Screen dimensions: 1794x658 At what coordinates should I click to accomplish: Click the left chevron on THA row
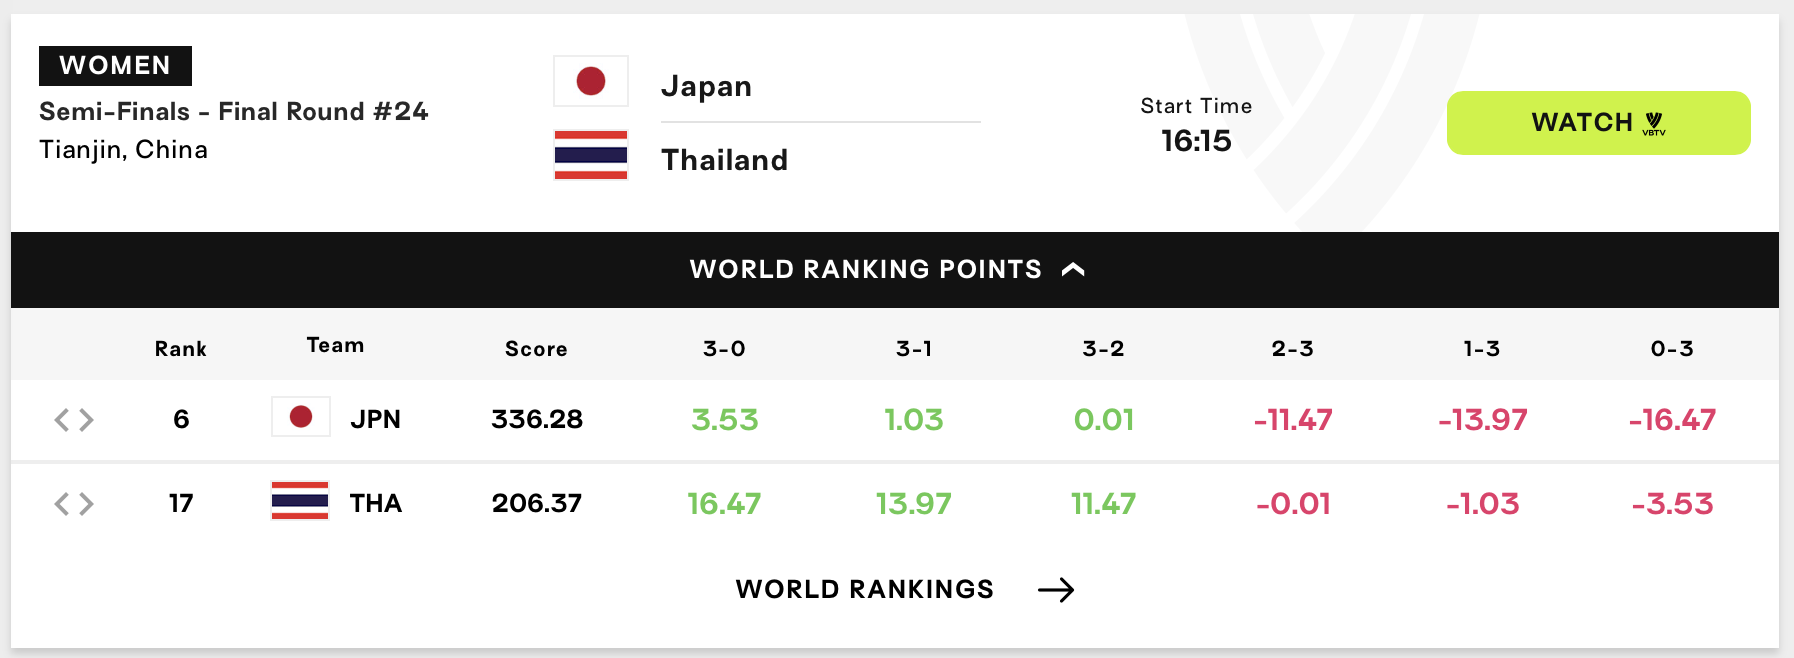[62, 504]
